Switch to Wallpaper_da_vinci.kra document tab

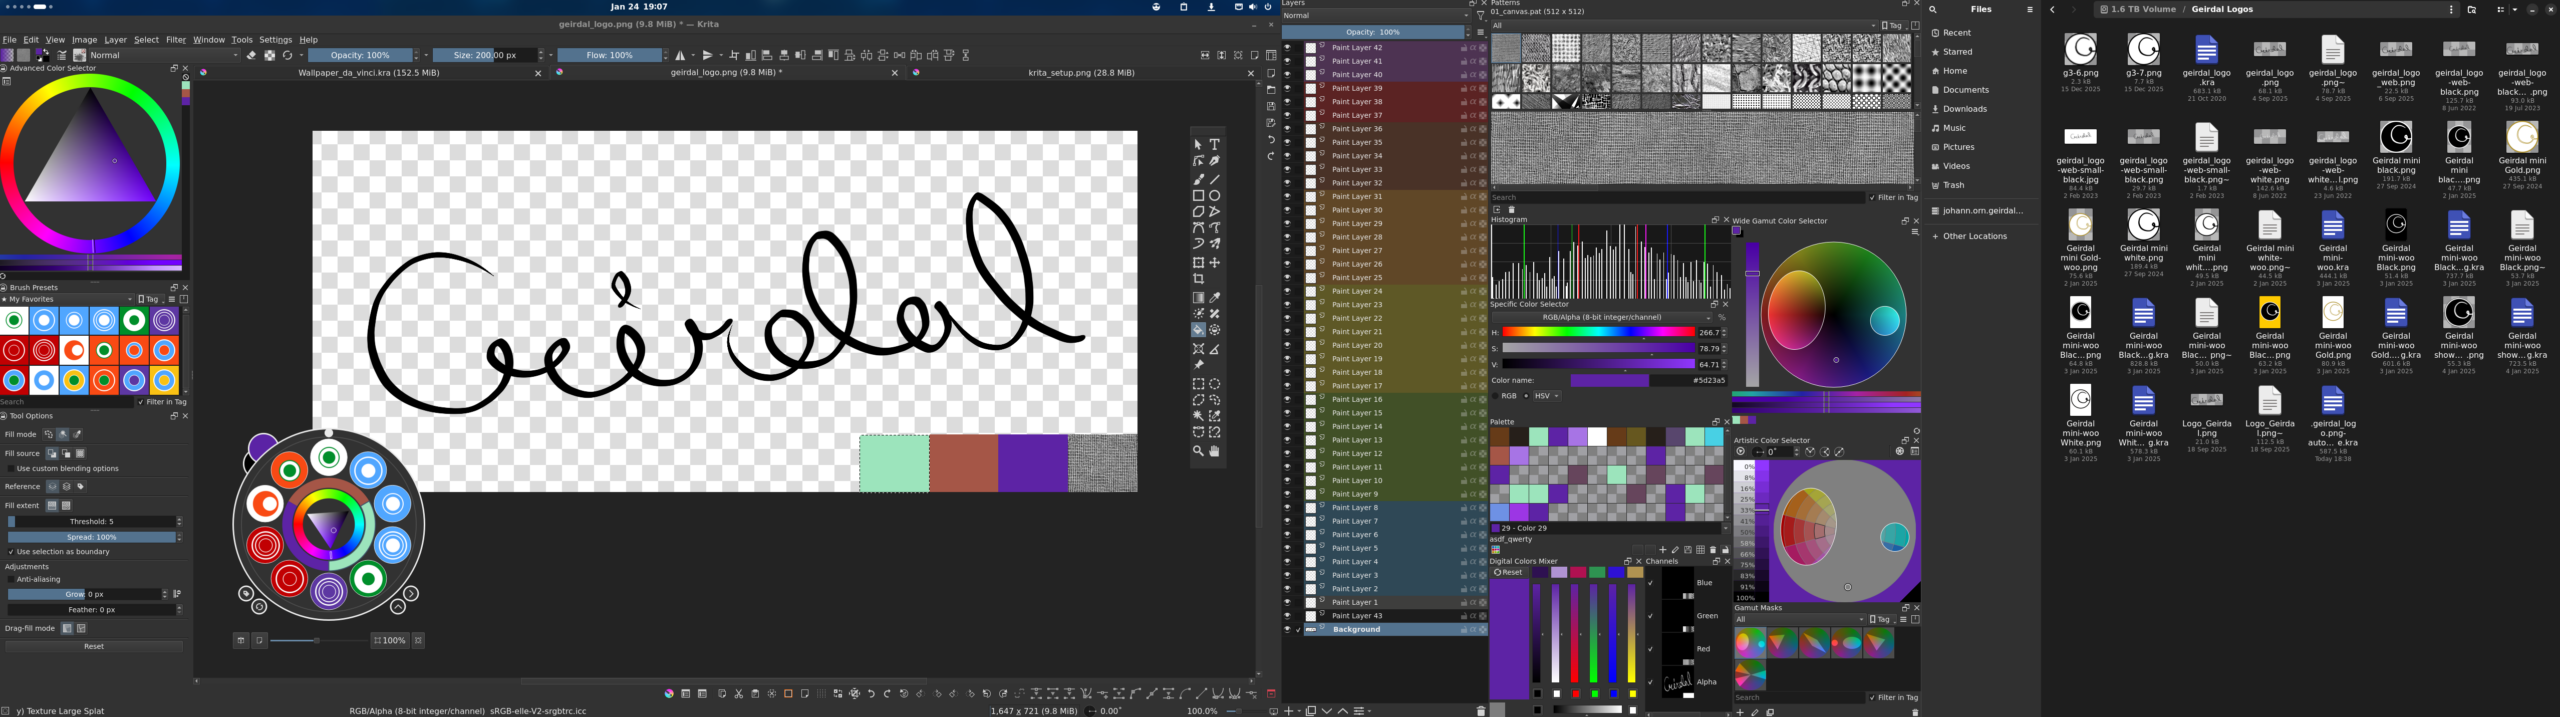point(368,73)
